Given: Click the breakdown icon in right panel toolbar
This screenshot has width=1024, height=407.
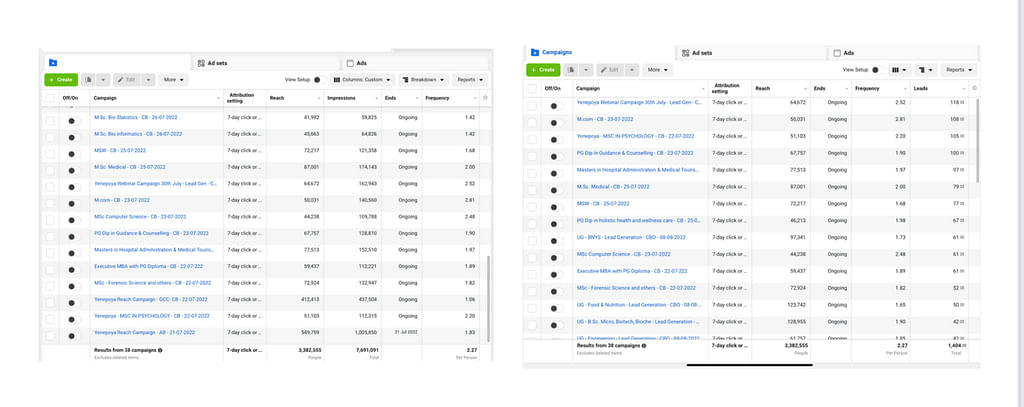Looking at the screenshot, I should coord(923,70).
